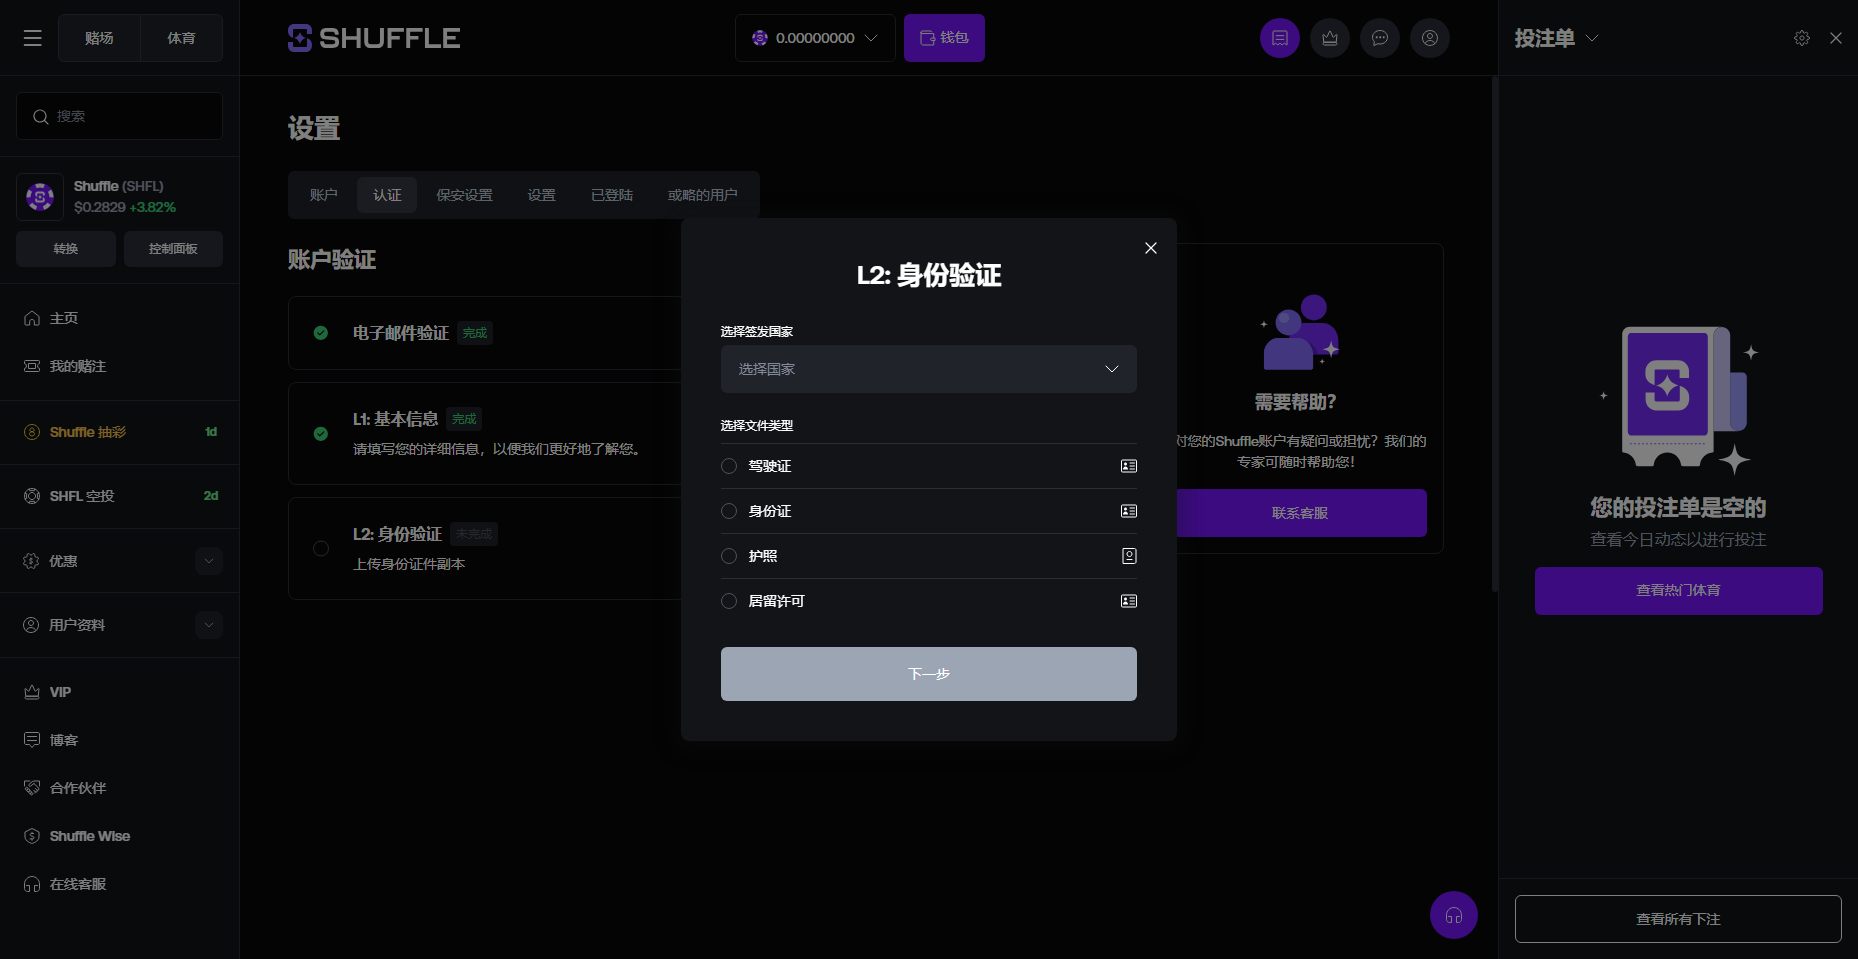Open the 电子邮件验证 verification row
The image size is (1858, 959).
tap(485, 333)
